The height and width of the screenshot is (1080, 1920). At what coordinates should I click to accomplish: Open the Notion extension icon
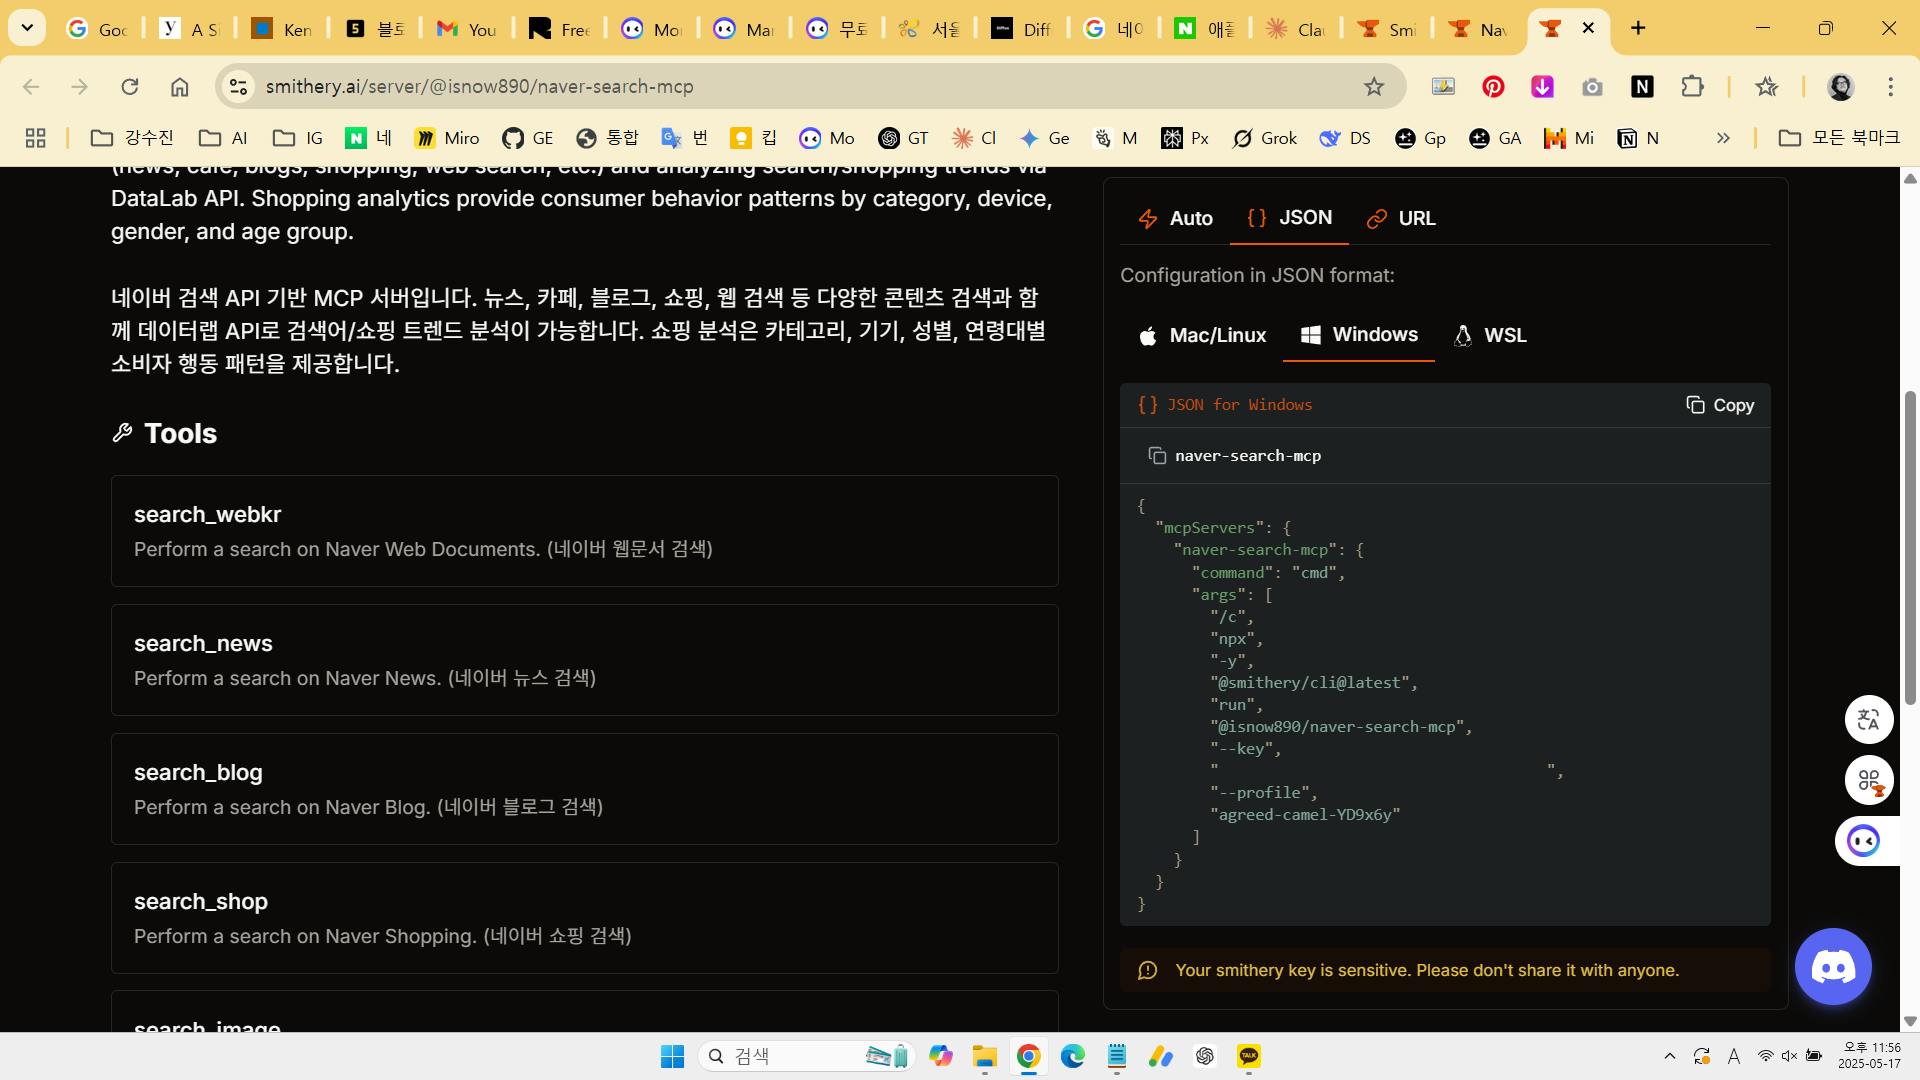[1642, 87]
